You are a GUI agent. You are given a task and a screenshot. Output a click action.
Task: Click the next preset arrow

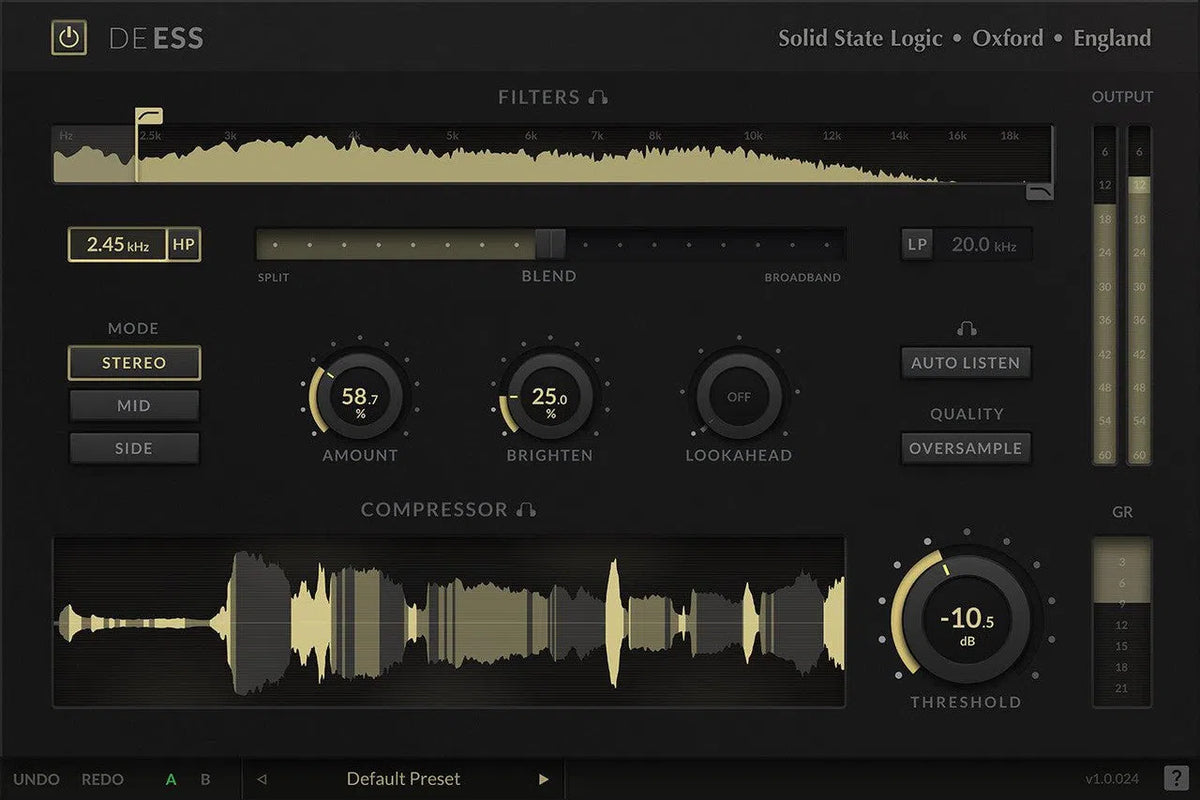pyautogui.click(x=543, y=778)
